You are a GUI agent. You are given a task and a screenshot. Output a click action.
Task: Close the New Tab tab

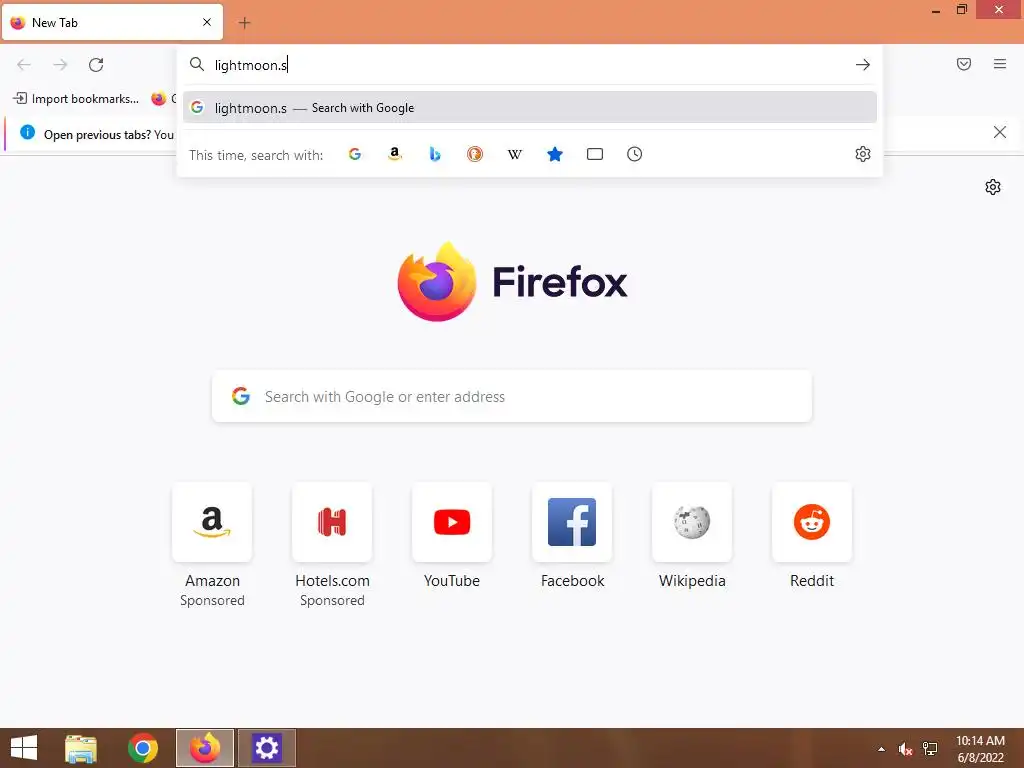(207, 22)
